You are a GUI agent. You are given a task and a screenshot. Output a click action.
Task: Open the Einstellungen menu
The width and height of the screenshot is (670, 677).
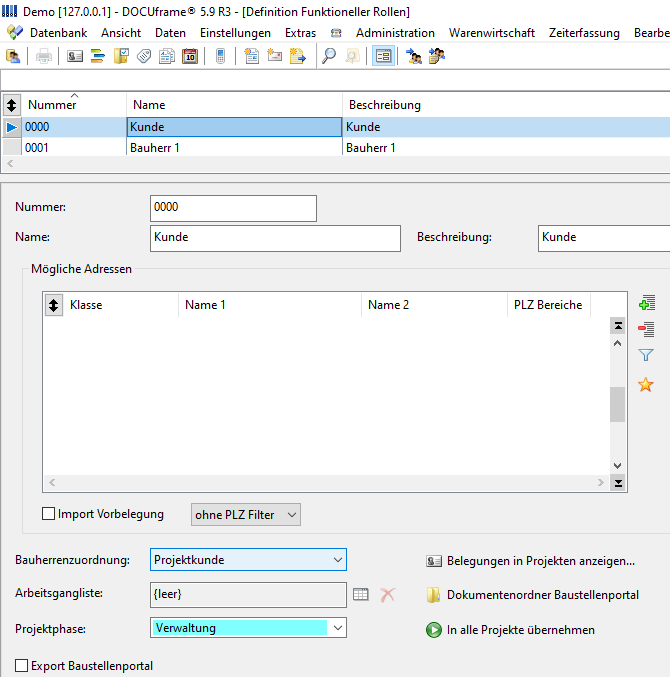235,33
